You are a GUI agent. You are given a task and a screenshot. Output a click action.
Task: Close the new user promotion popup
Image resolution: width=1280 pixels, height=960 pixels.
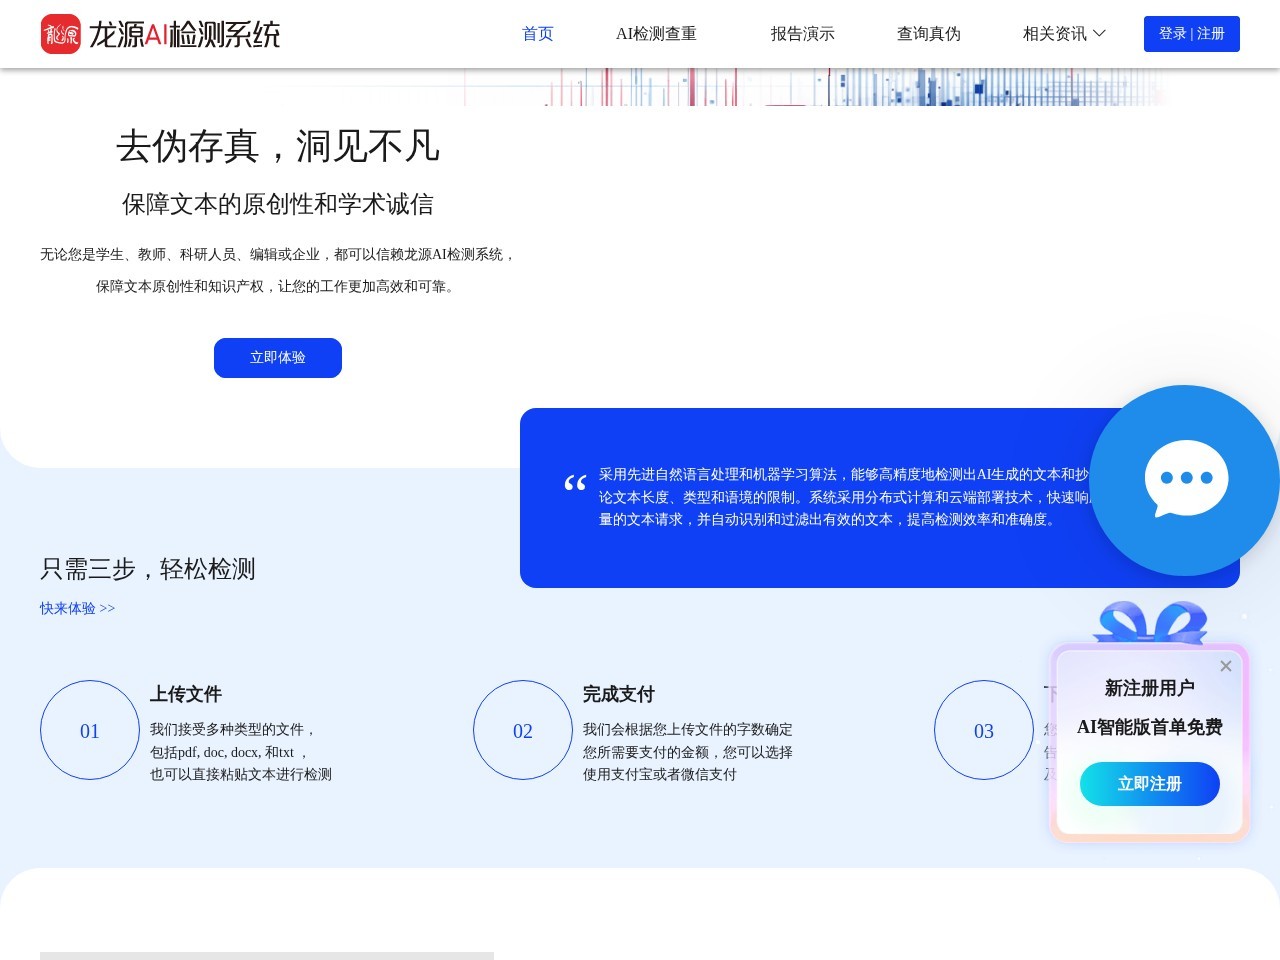[x=1225, y=666]
